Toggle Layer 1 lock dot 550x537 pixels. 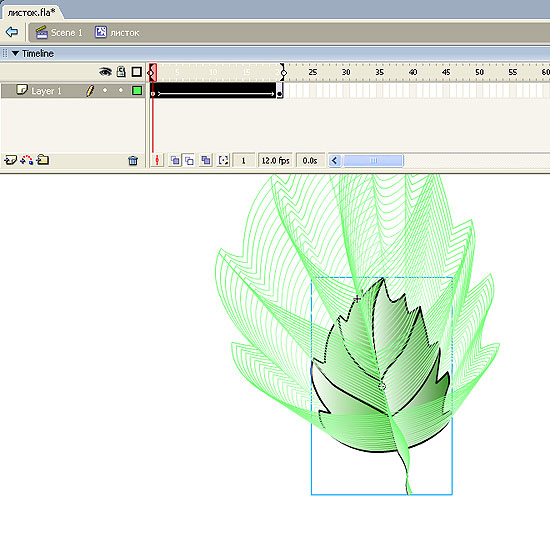(121, 90)
